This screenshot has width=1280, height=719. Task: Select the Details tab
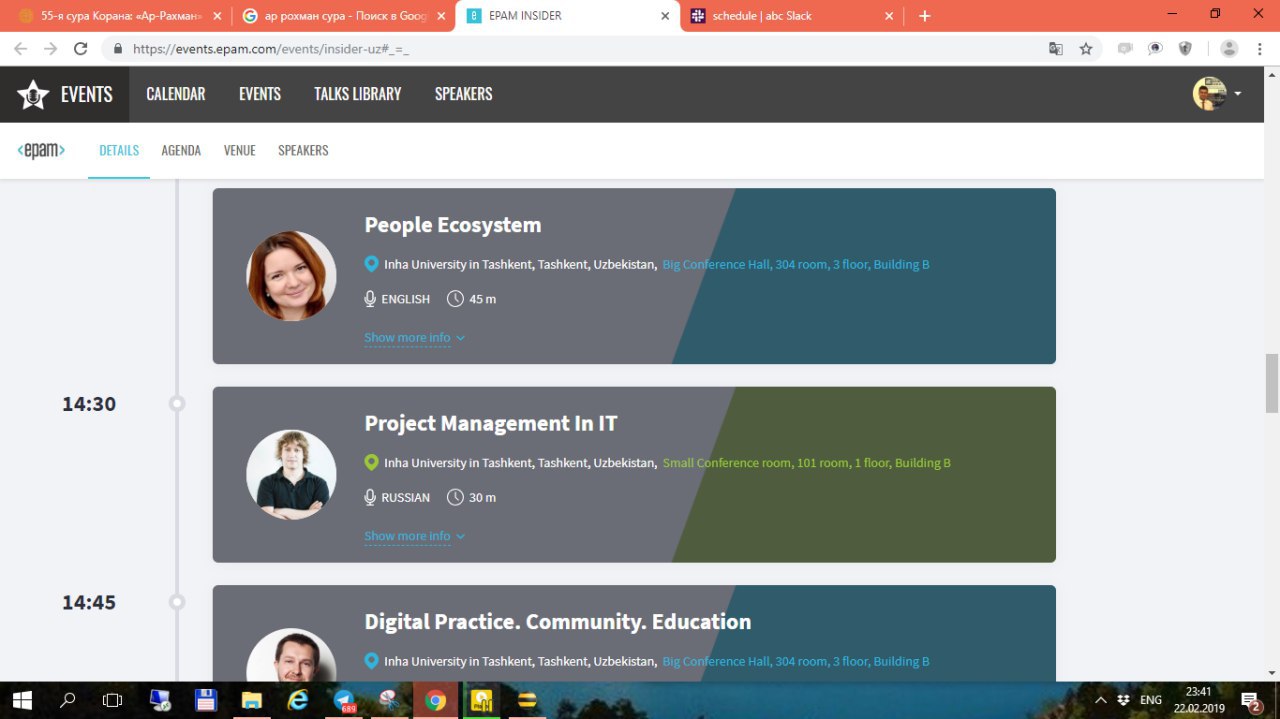(119, 150)
